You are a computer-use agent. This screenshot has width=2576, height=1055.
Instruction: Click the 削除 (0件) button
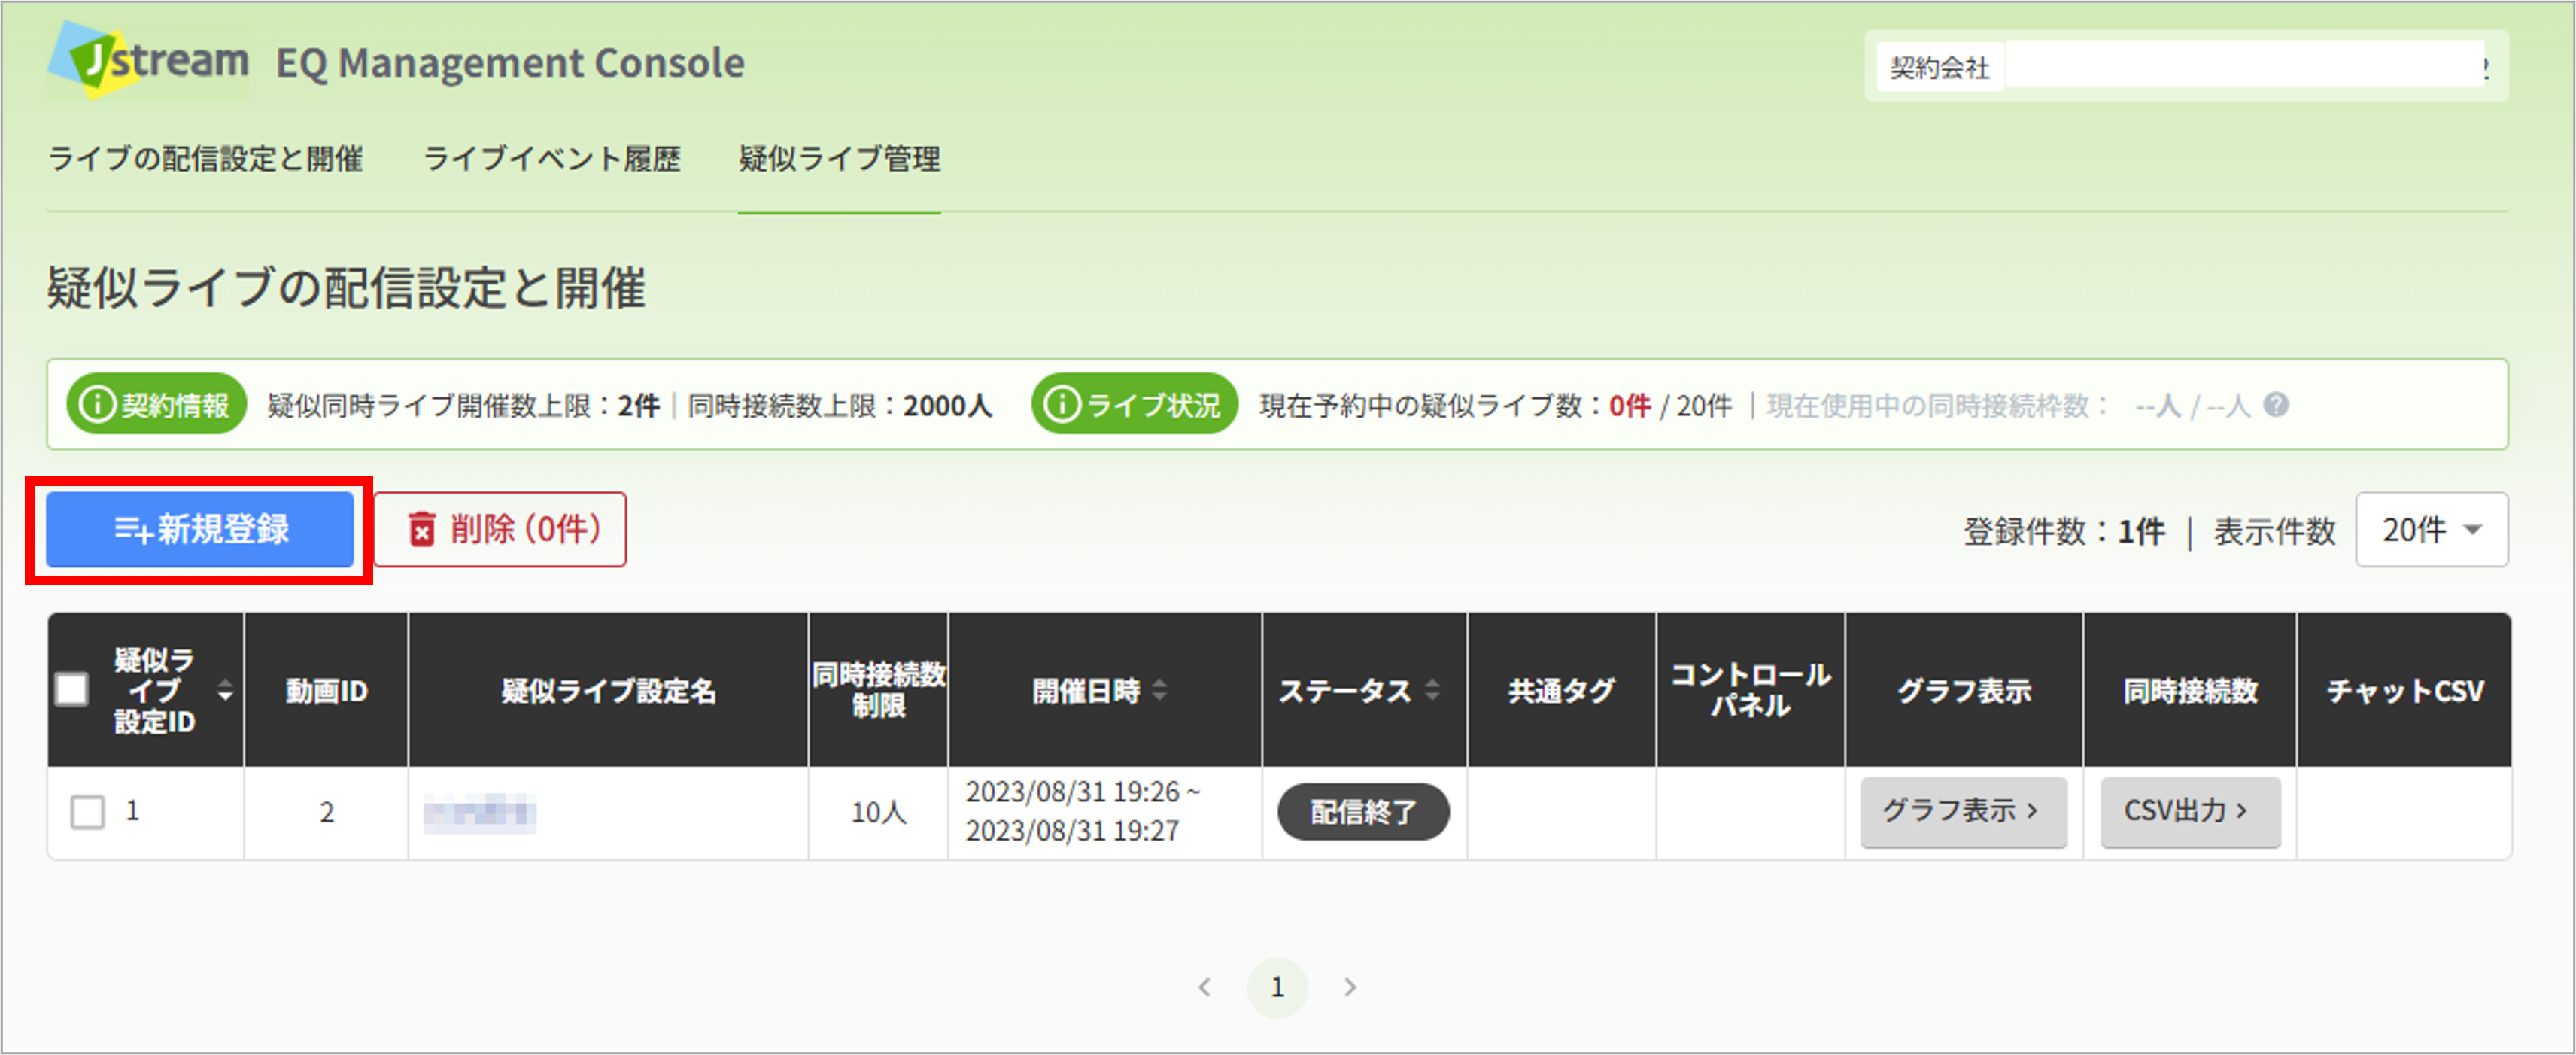point(500,529)
